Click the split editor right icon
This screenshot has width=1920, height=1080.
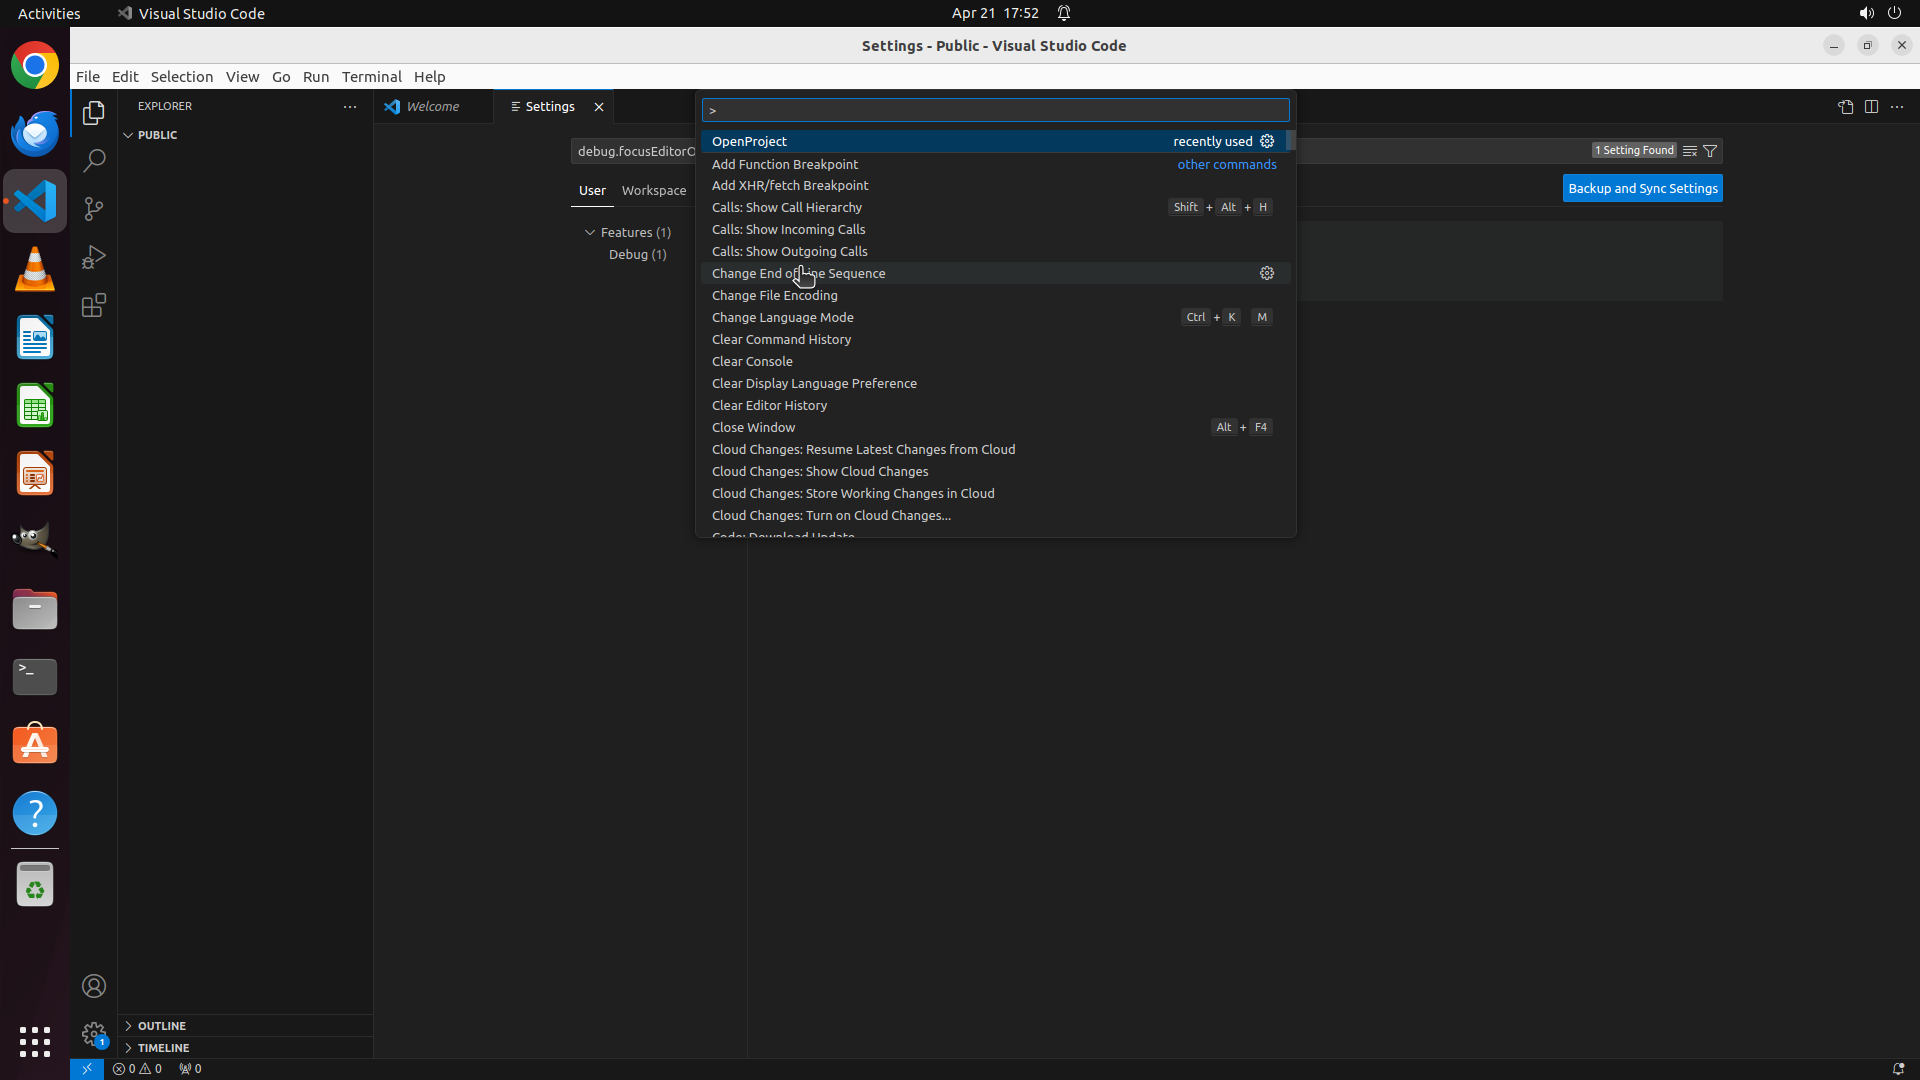[x=1871, y=107]
